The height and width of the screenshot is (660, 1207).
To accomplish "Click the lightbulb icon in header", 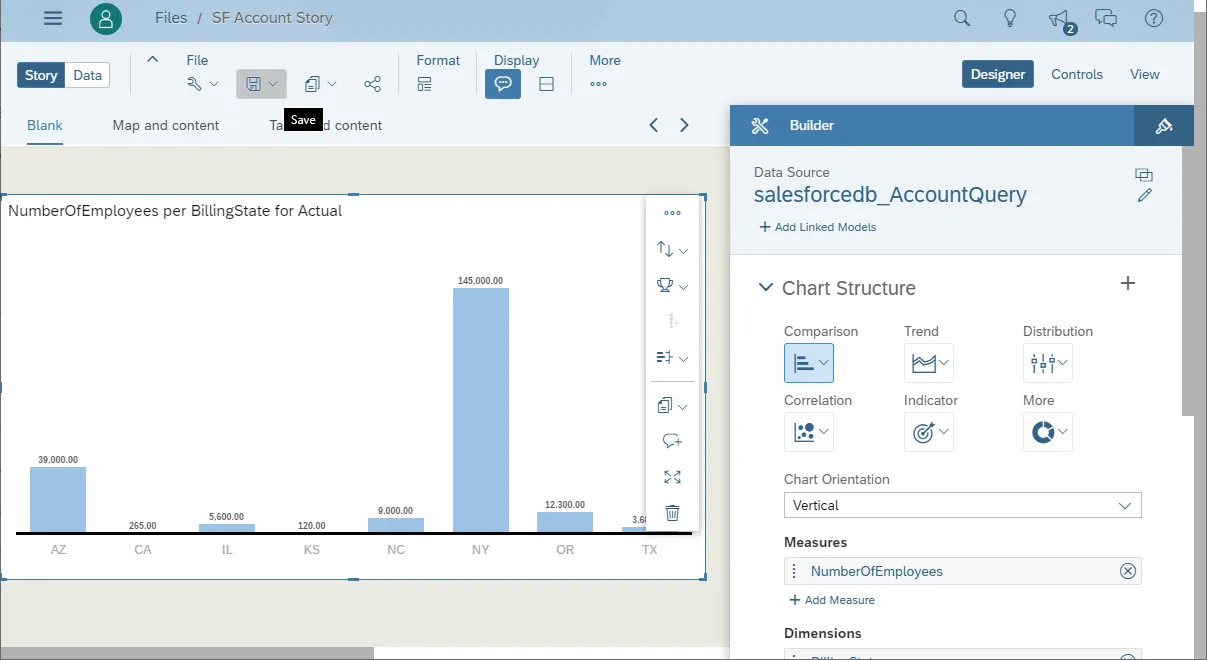I will click(x=1010, y=18).
